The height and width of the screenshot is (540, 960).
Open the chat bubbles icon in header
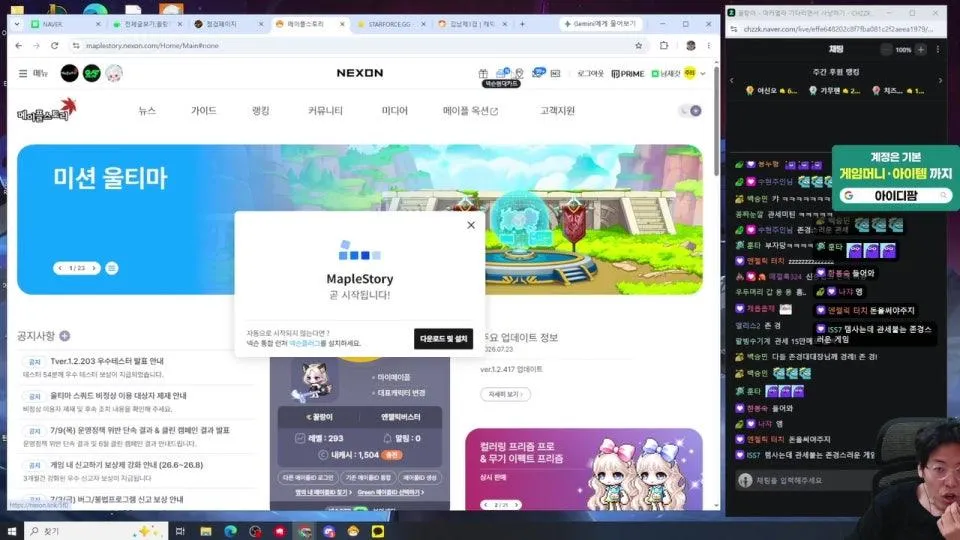[538, 73]
